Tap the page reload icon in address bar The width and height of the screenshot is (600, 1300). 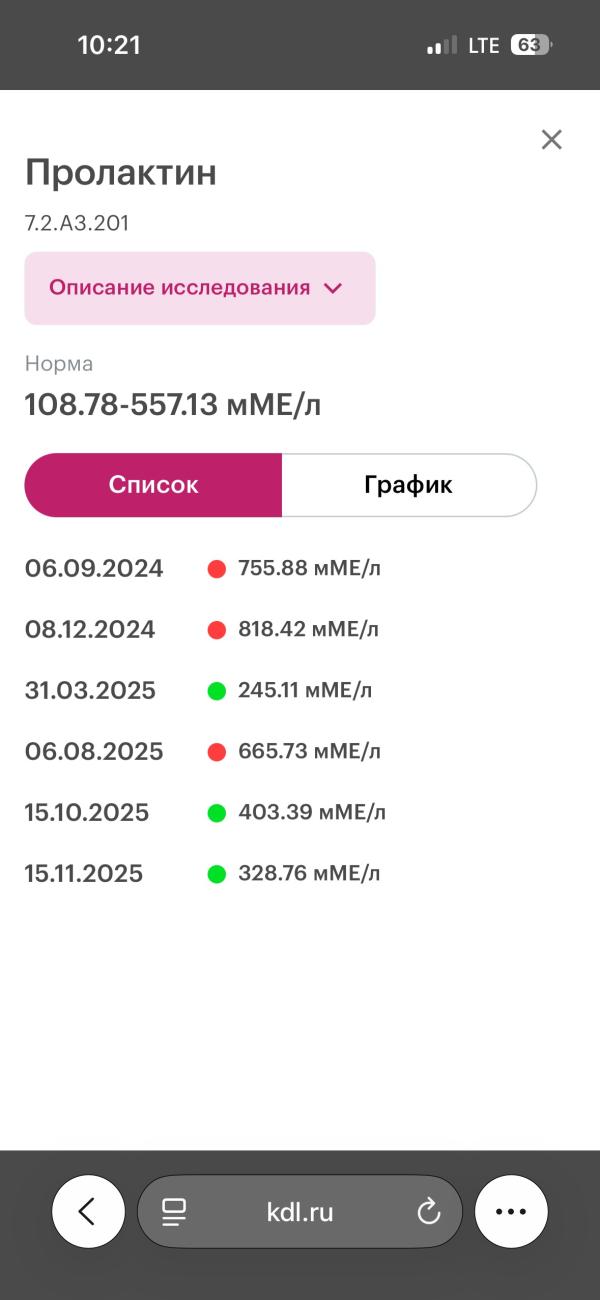coord(428,1211)
